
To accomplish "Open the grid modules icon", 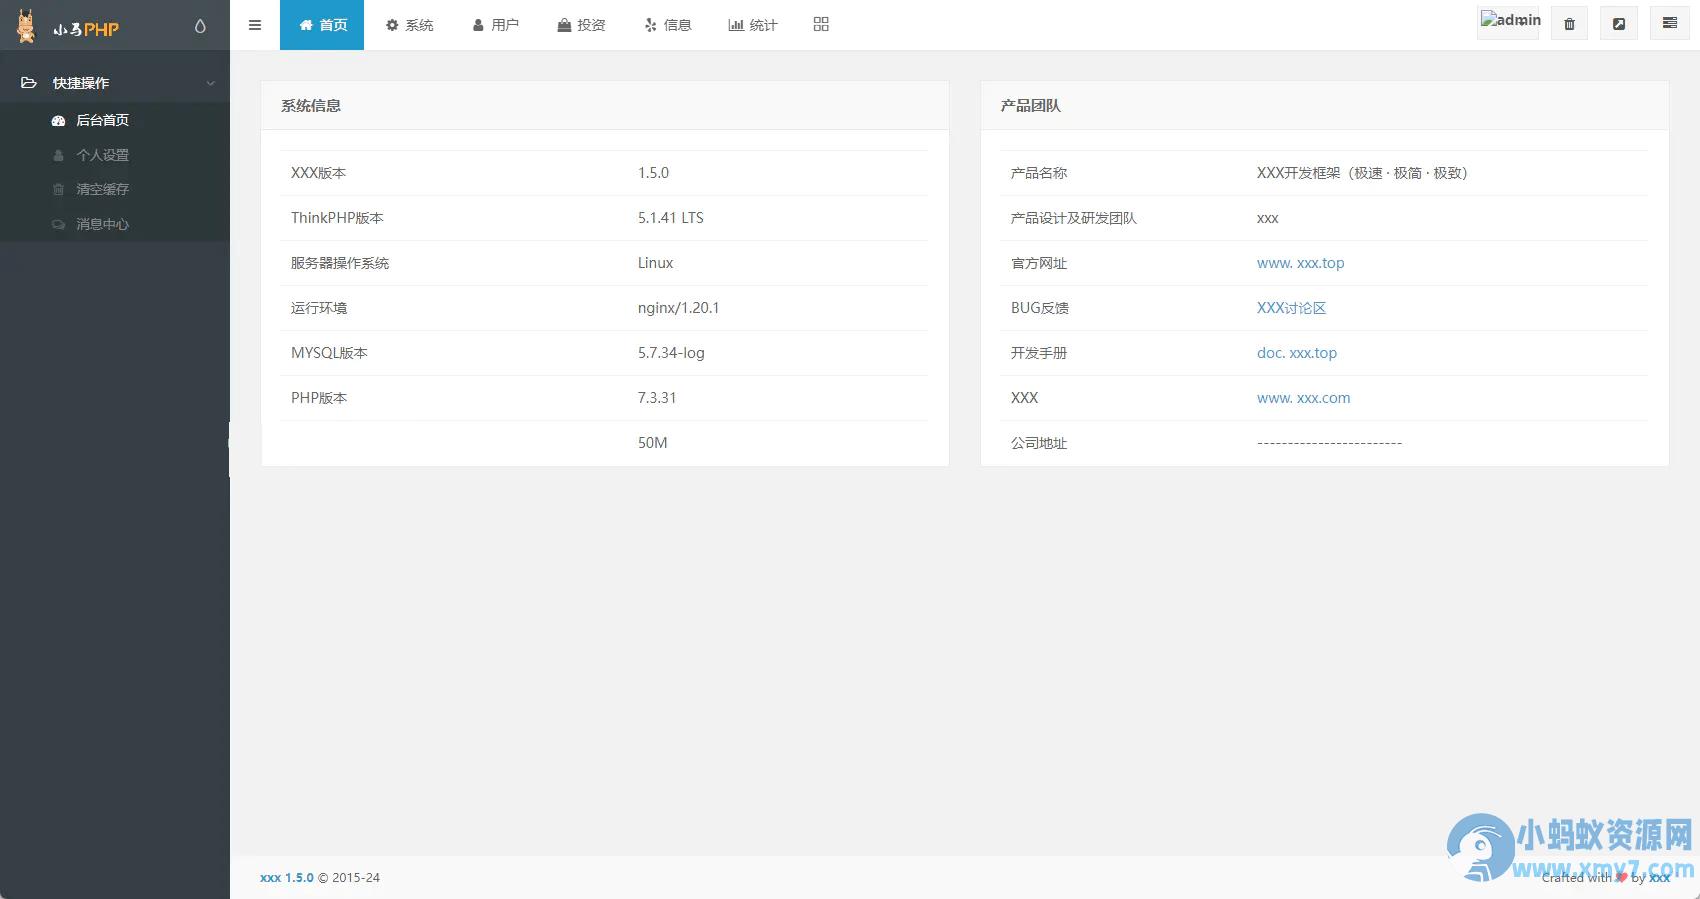I will coord(821,24).
